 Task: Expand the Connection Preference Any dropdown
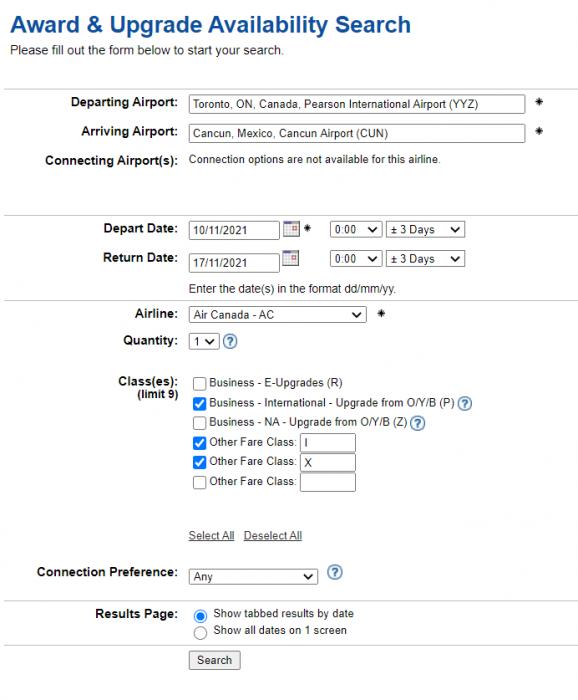click(x=253, y=576)
